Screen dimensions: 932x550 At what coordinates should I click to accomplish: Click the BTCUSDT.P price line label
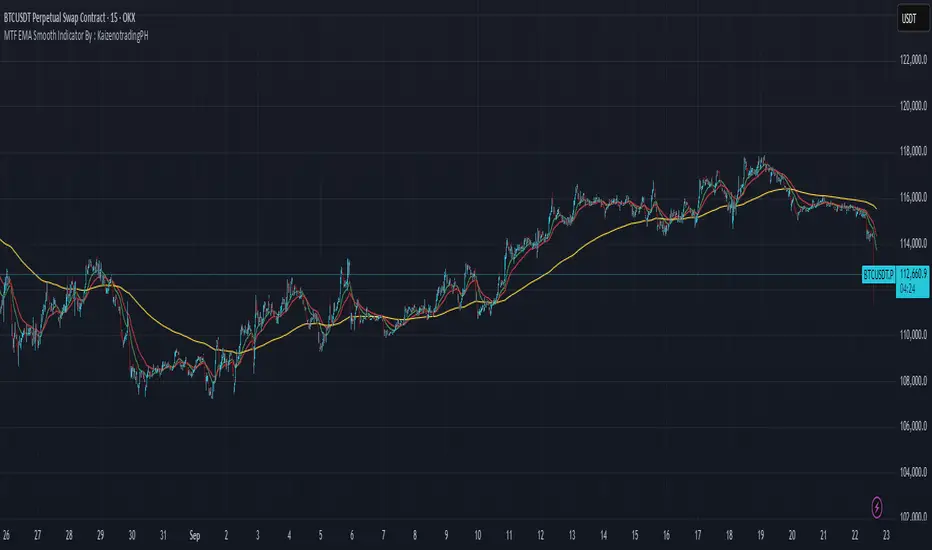click(878, 275)
